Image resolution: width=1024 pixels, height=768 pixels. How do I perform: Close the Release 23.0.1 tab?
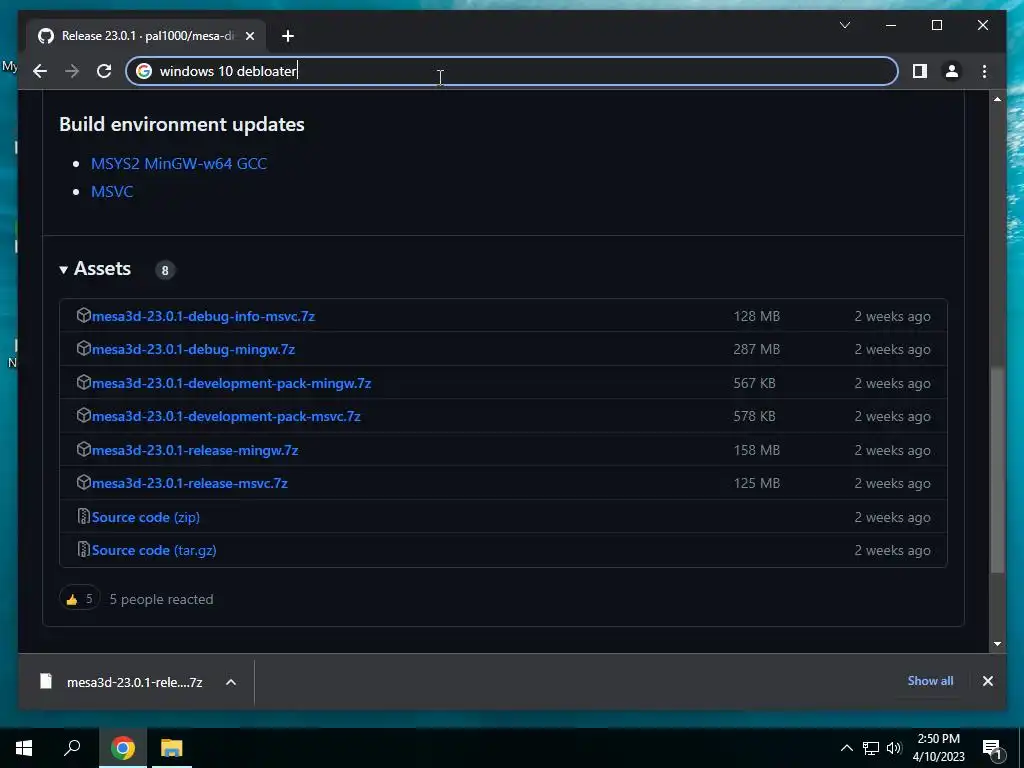tap(249, 36)
